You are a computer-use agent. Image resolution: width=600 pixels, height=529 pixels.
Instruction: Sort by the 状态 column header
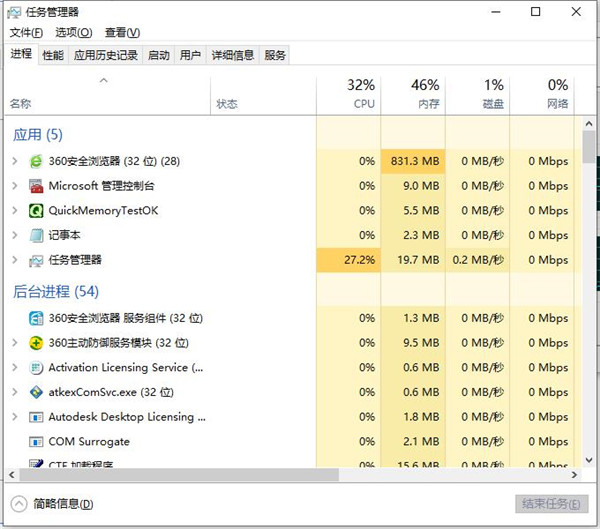[x=263, y=95]
